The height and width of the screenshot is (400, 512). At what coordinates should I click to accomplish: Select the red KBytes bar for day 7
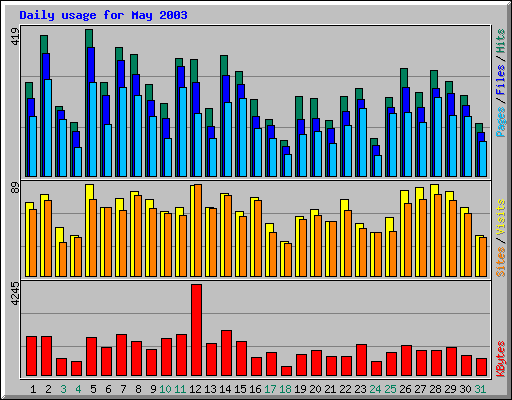point(121,355)
